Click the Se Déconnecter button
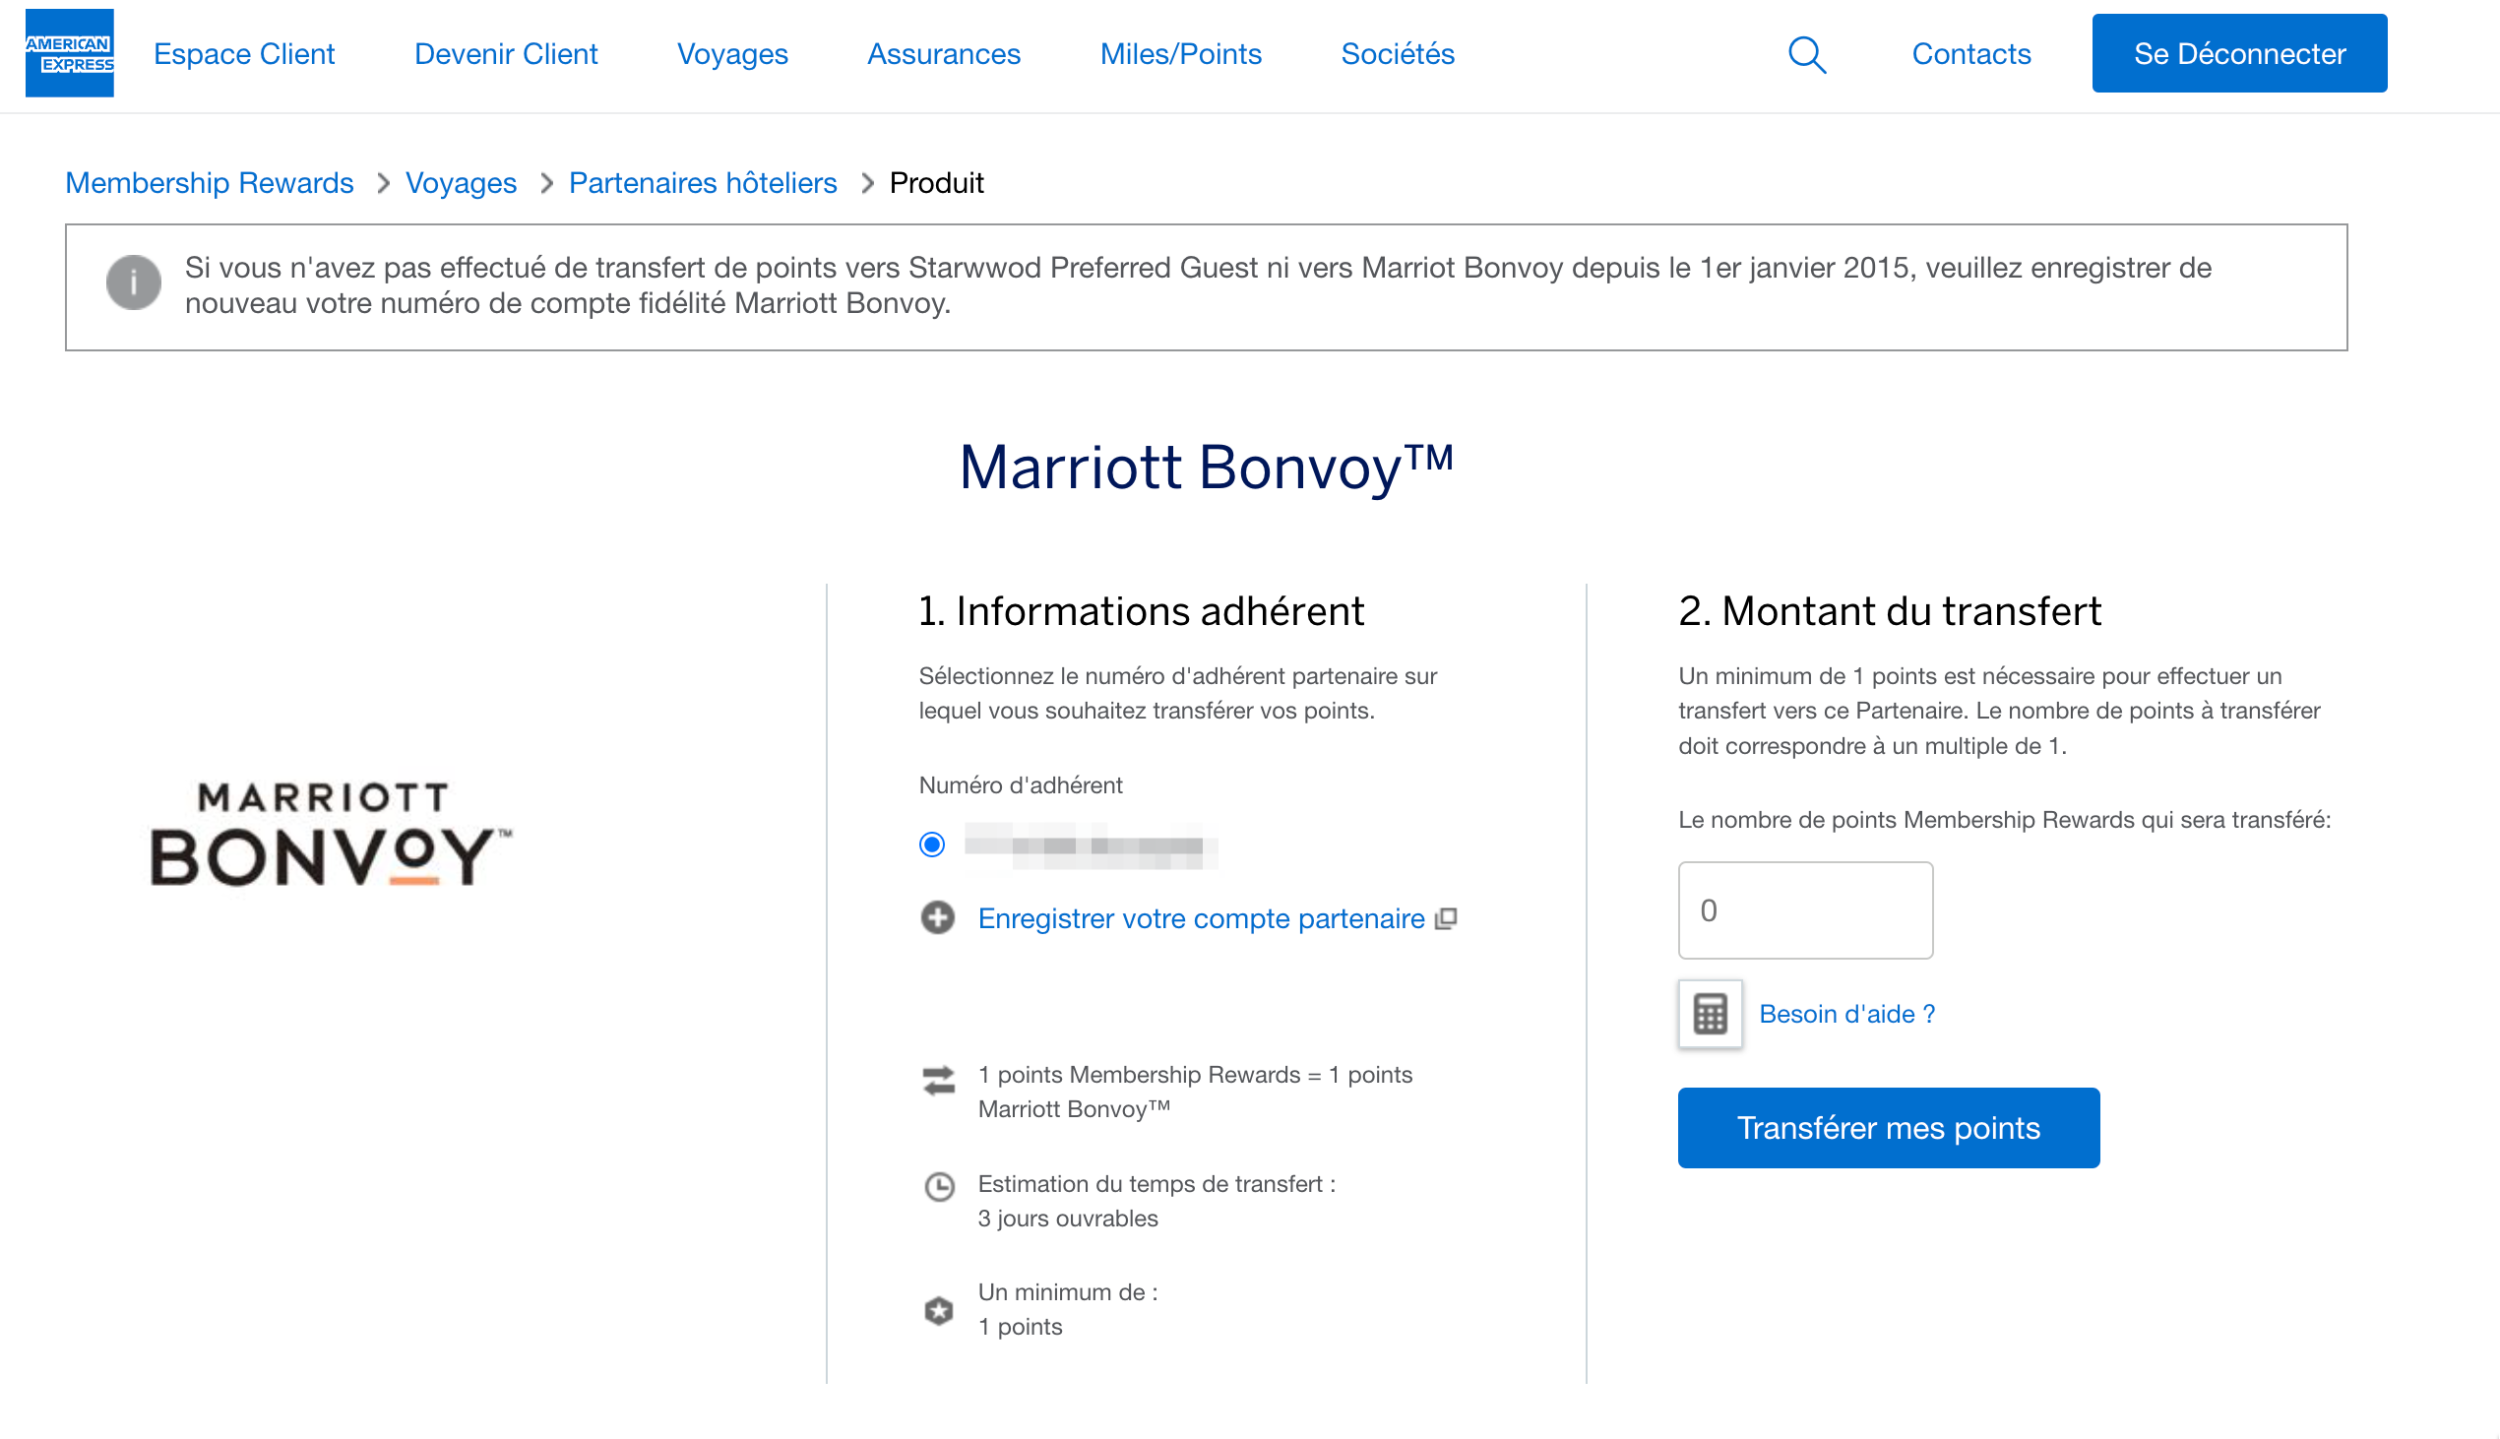2500x1439 pixels. point(2239,53)
